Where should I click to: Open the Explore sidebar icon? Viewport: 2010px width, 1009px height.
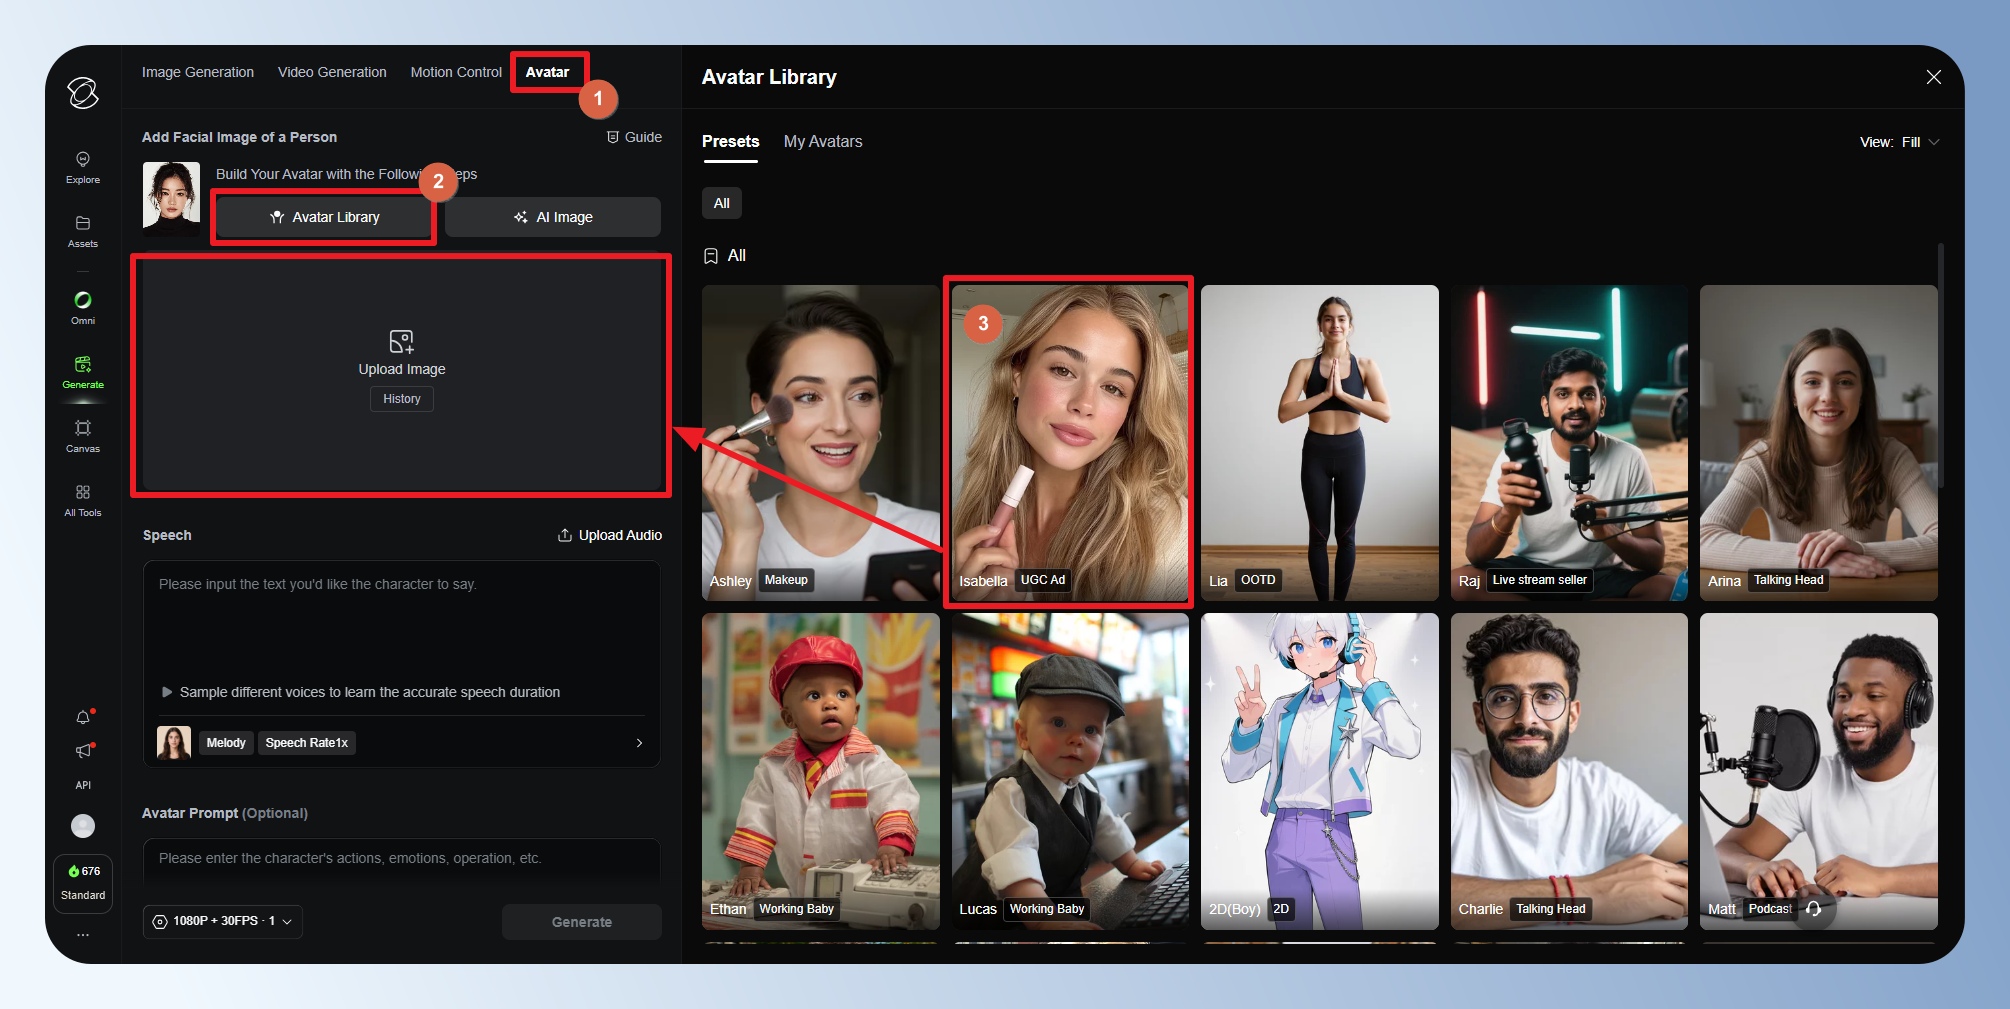pos(83,166)
